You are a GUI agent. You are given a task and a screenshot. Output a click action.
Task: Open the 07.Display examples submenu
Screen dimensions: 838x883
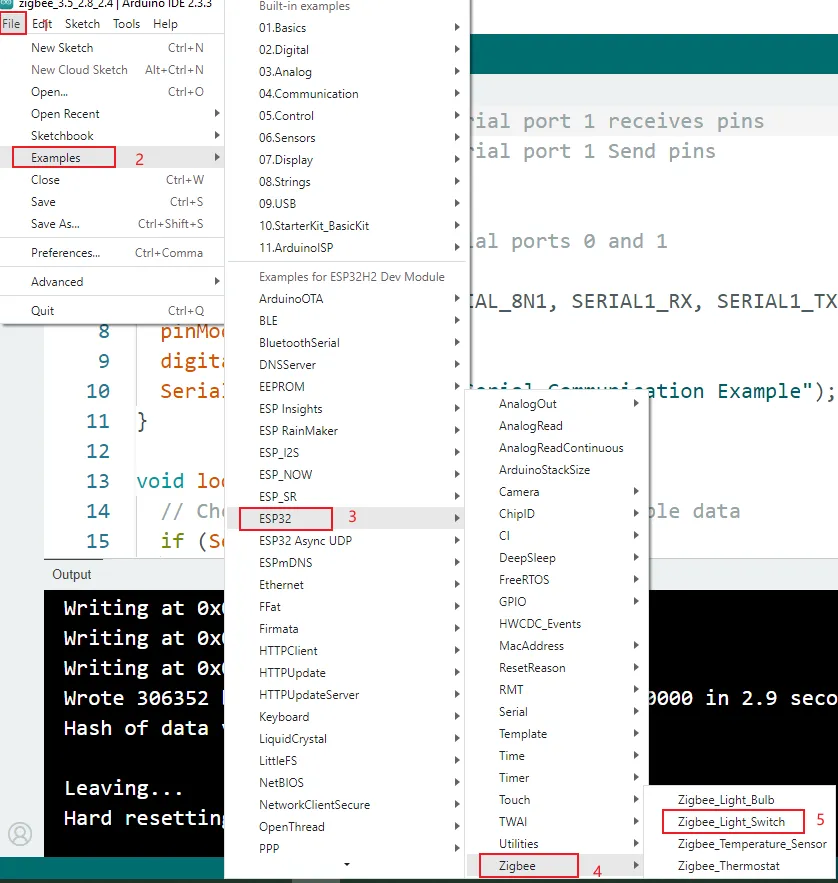348,159
